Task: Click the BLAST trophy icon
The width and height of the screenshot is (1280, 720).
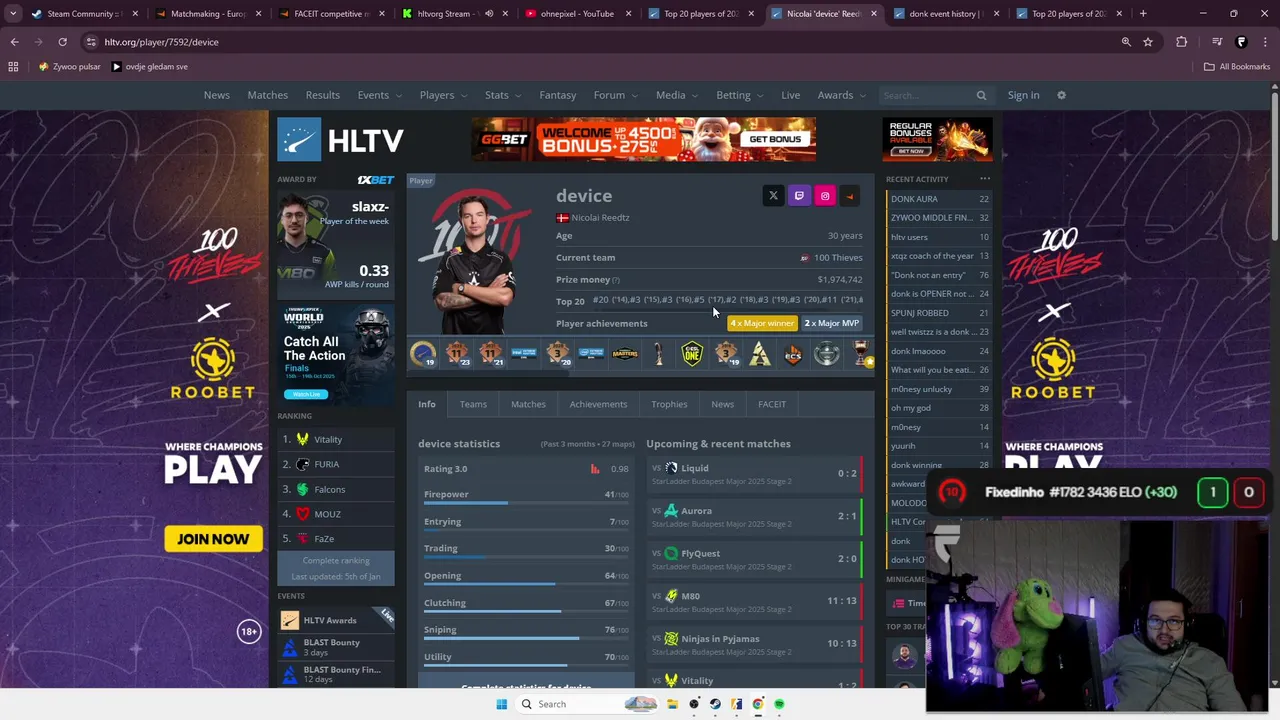Action: pyautogui.click(x=760, y=354)
